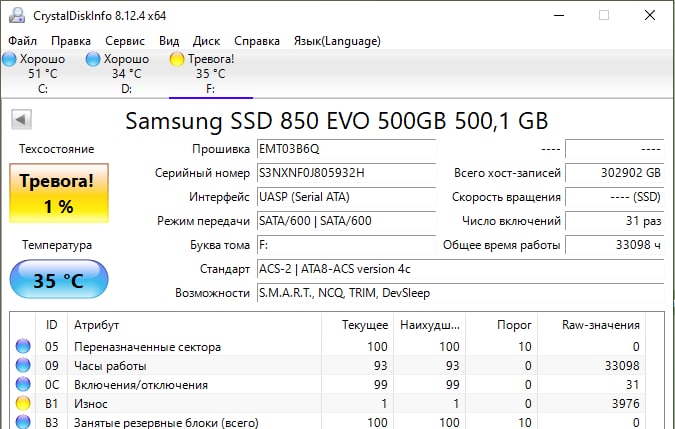
Task: Click the Samsung SSD 850 EVO disk title
Action: click(337, 120)
